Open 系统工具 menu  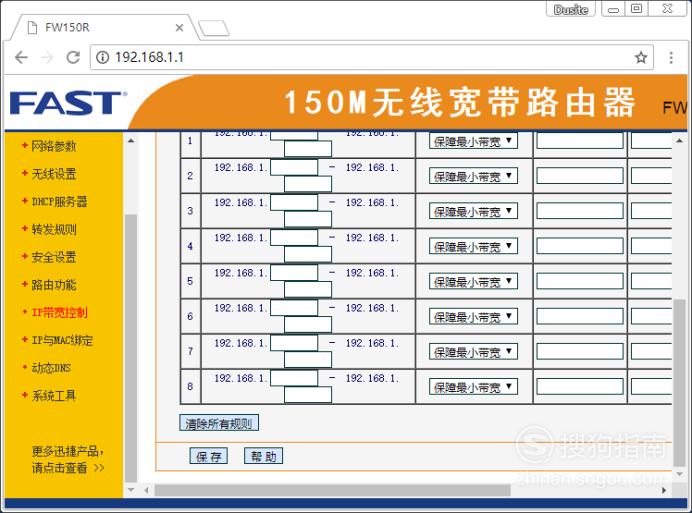point(53,396)
